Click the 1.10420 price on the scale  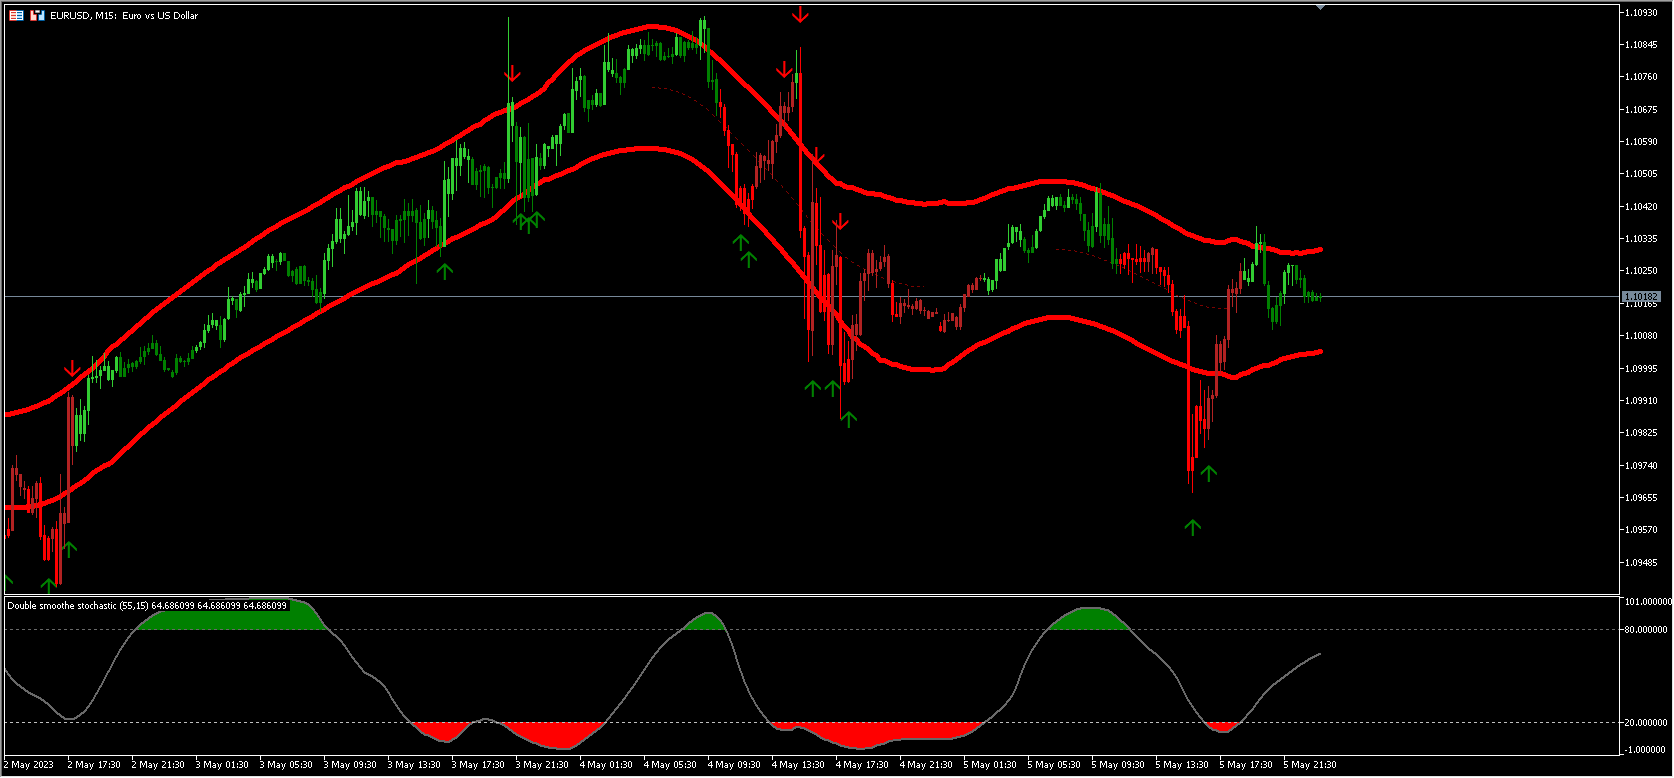point(1642,207)
